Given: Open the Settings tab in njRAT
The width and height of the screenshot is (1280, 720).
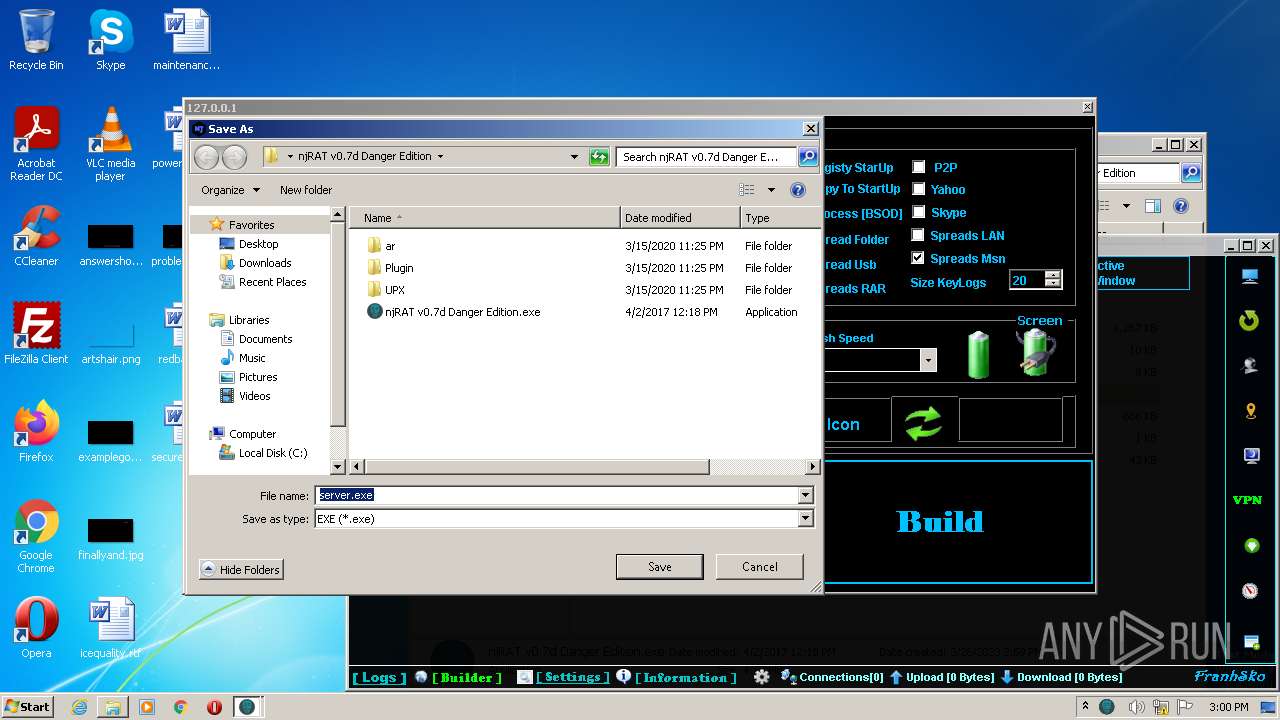Looking at the screenshot, I should [572, 677].
